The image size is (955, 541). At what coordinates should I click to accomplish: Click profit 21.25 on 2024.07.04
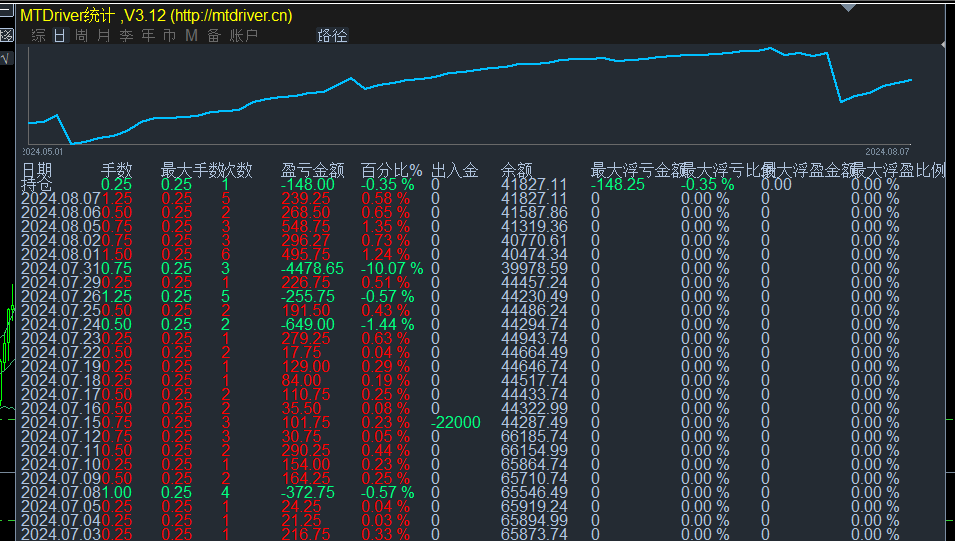tap(301, 521)
